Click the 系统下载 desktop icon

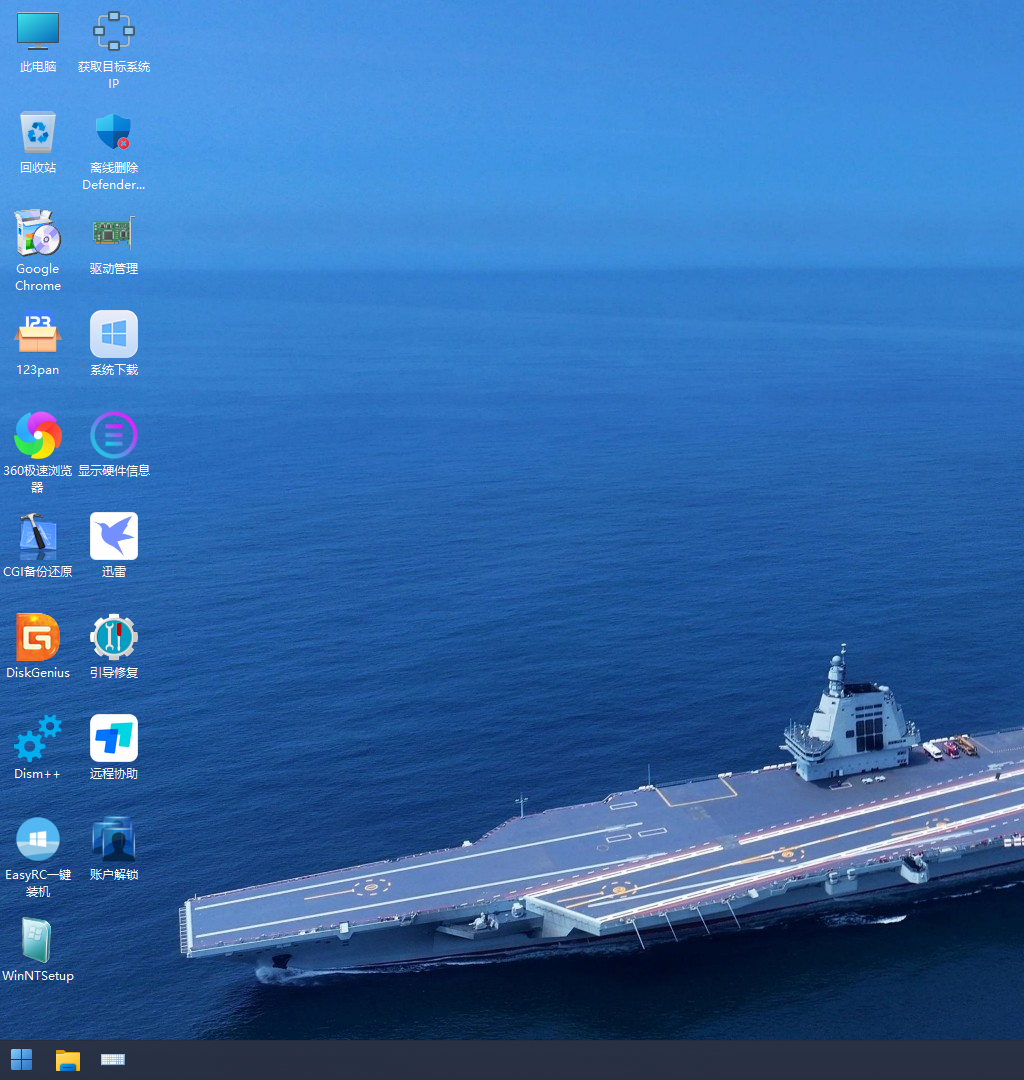pos(114,335)
